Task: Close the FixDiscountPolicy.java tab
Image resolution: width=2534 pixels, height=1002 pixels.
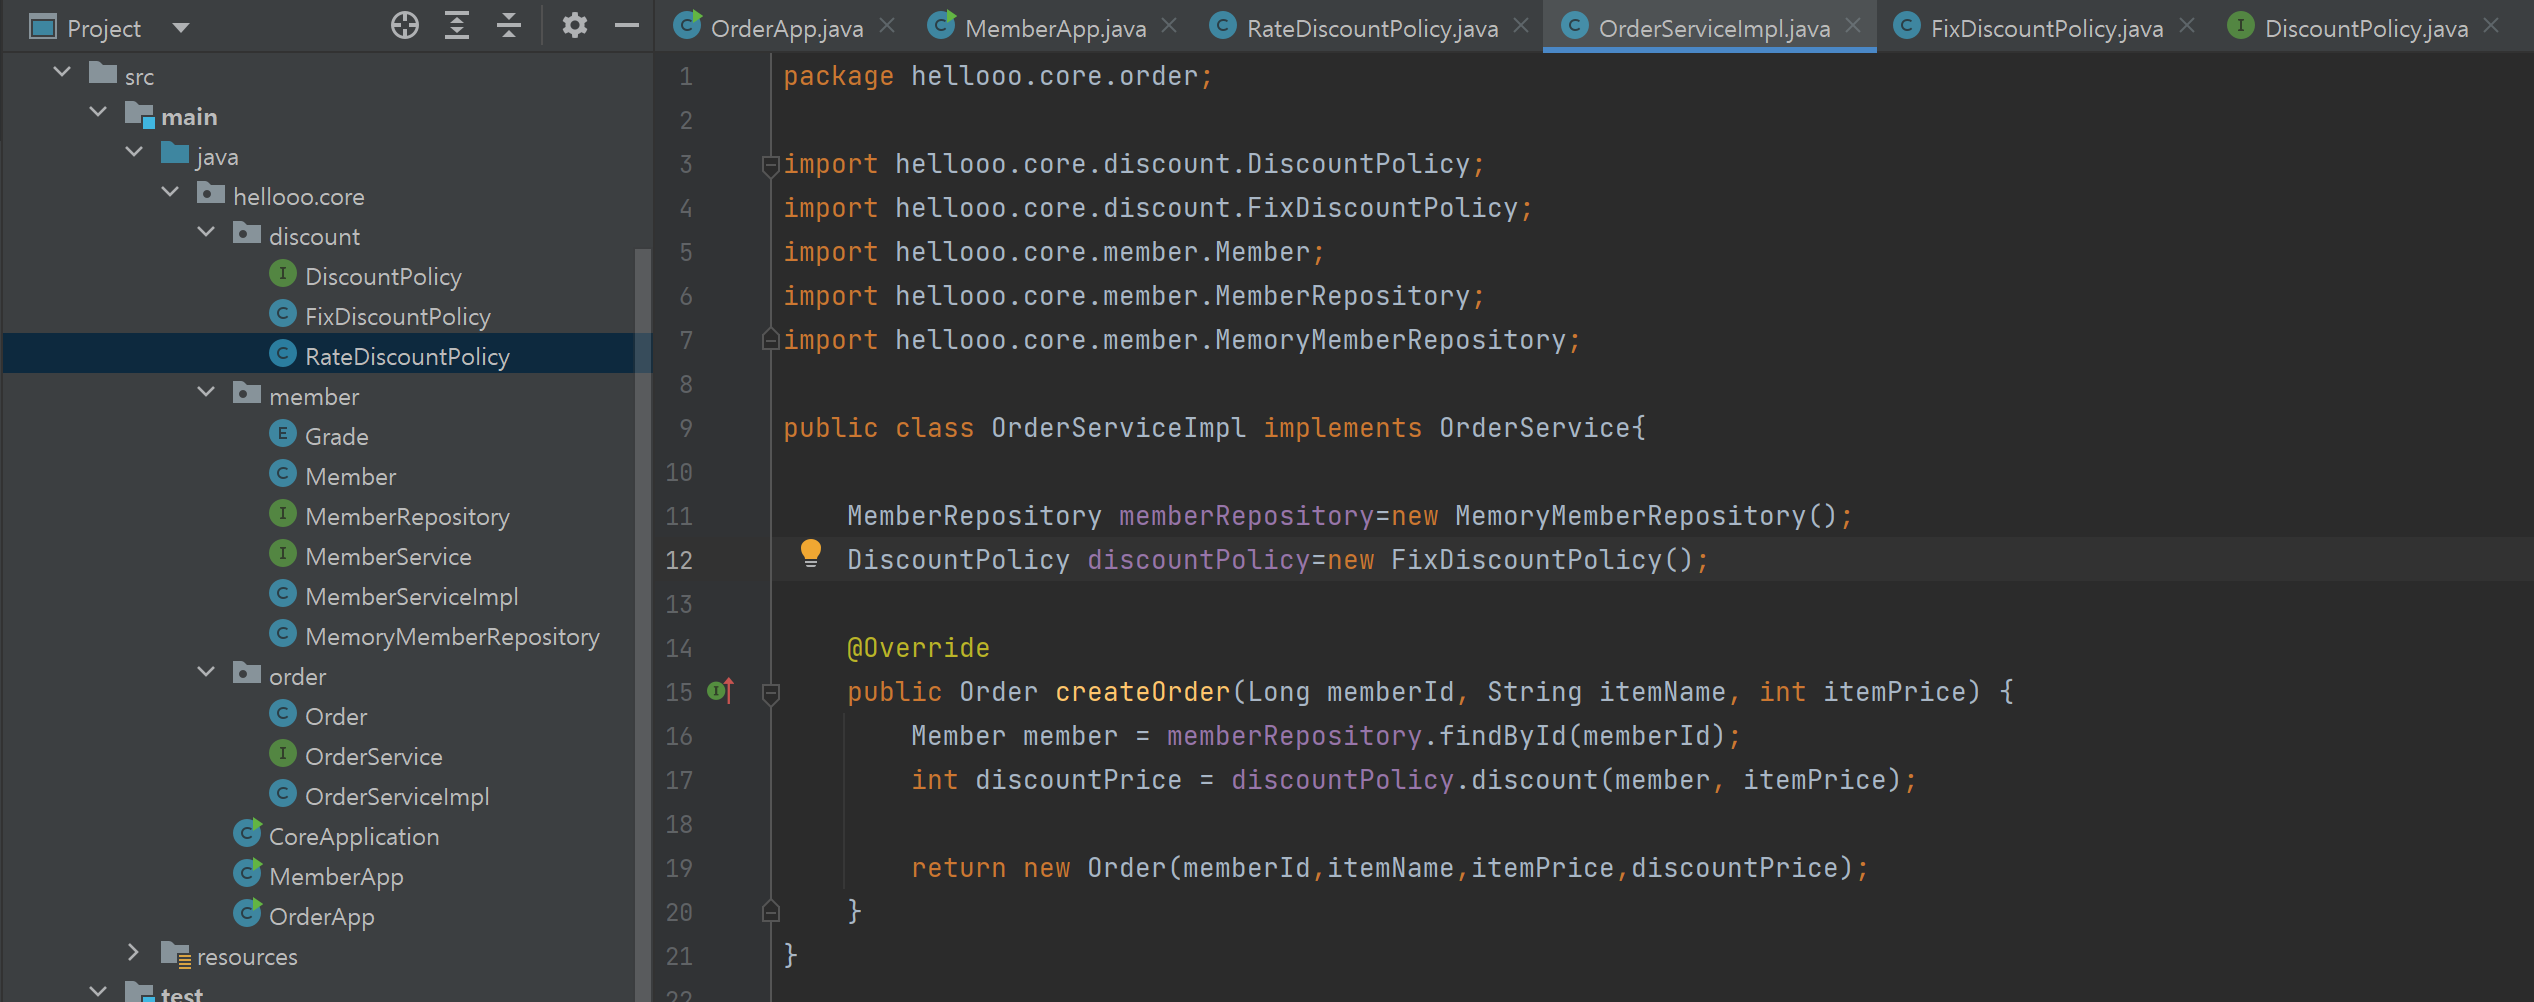Action: point(2187,26)
